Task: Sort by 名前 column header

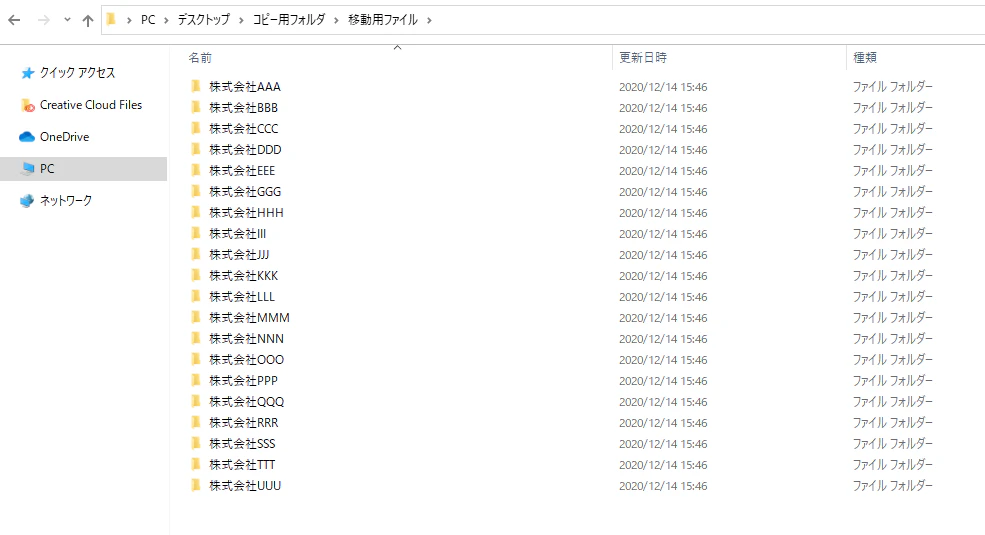Action: click(x=200, y=58)
